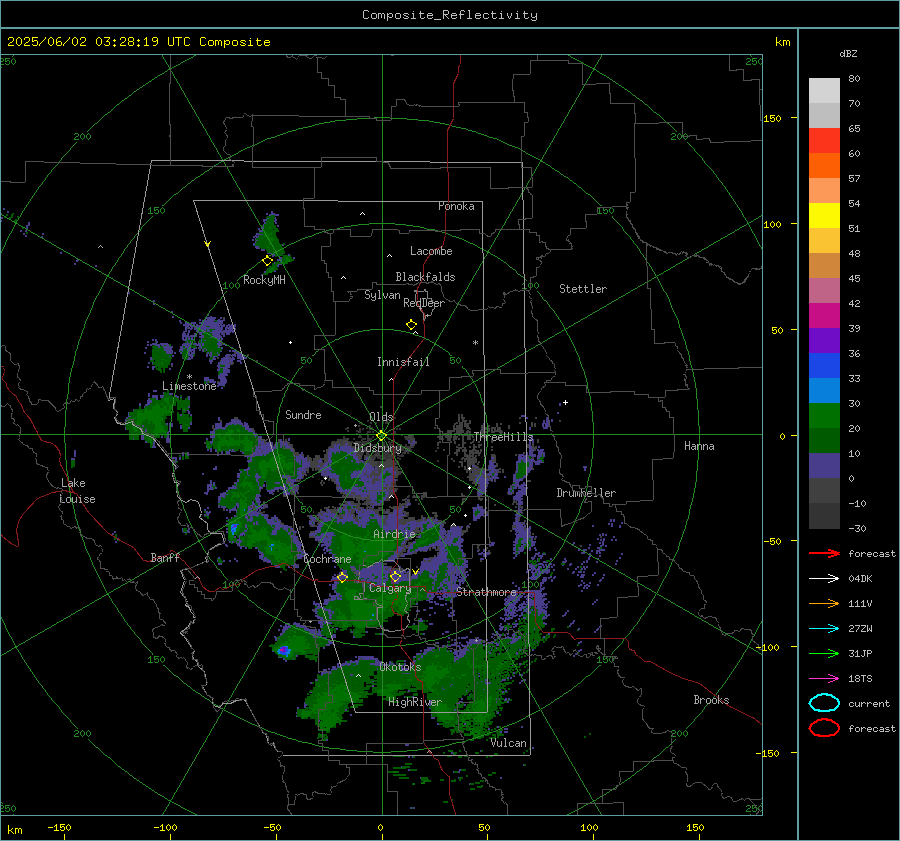The height and width of the screenshot is (841, 900).
Task: Click the 0 dBZ purple color swatch
Action: pos(824,466)
